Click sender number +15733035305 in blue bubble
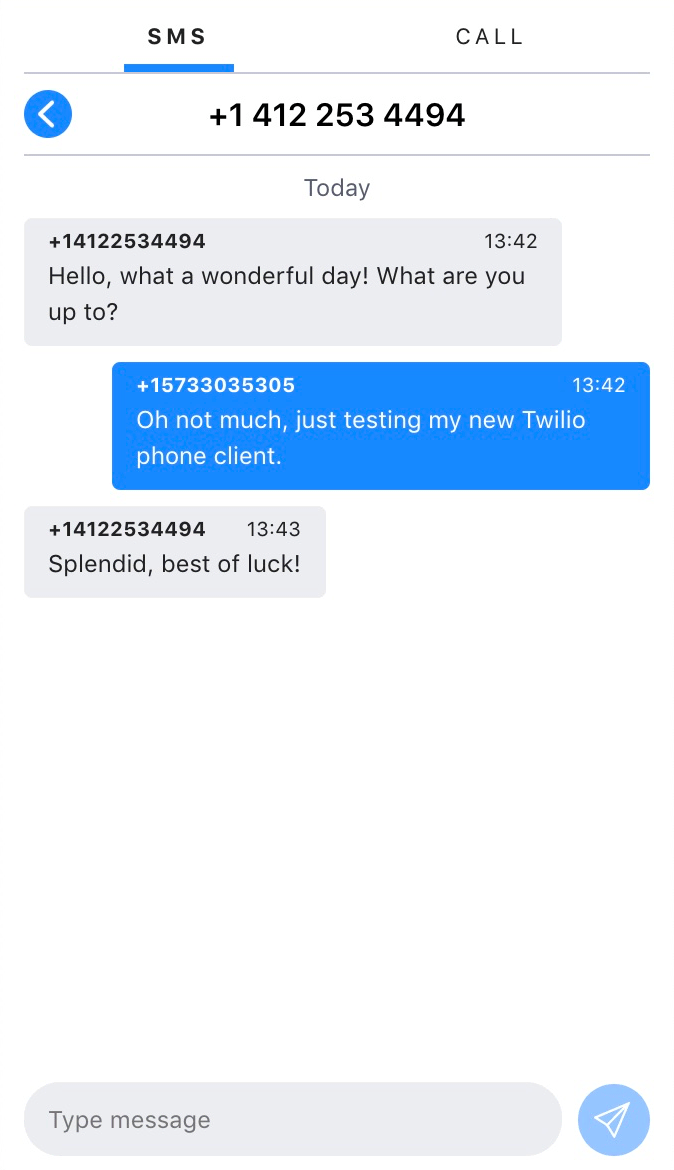 point(216,385)
